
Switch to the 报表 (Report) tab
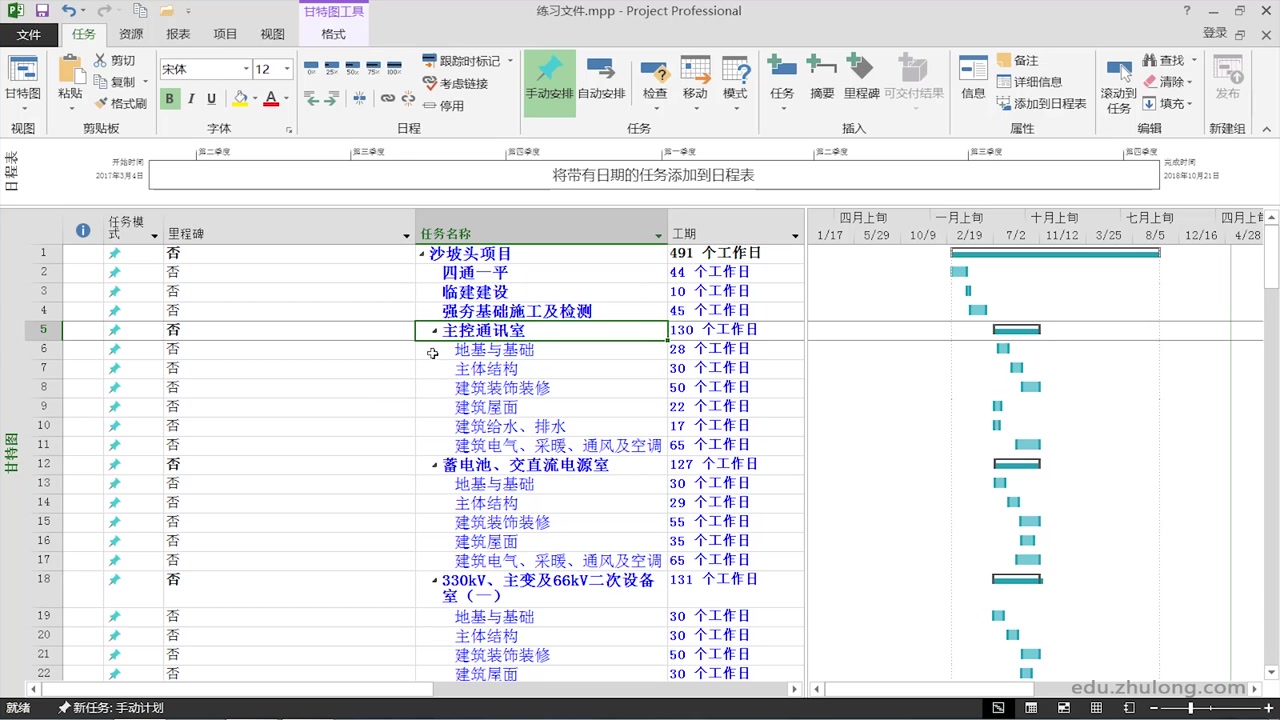pos(178,34)
